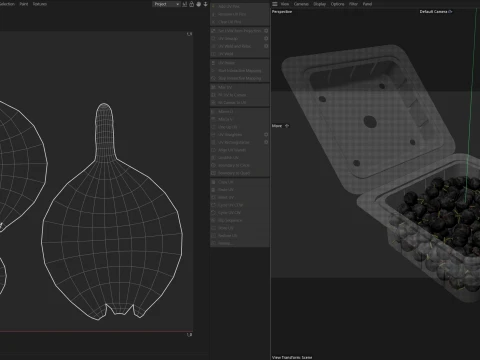This screenshot has width=480, height=360.
Task: Run the Fit UV to Canvas command
Action: [x=232, y=95]
